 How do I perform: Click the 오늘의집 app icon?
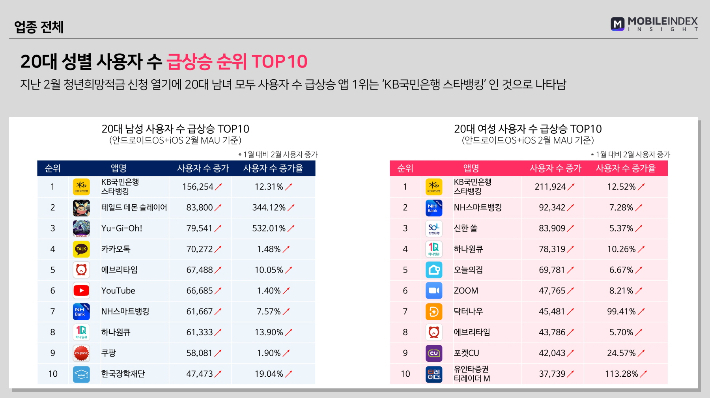(434, 270)
